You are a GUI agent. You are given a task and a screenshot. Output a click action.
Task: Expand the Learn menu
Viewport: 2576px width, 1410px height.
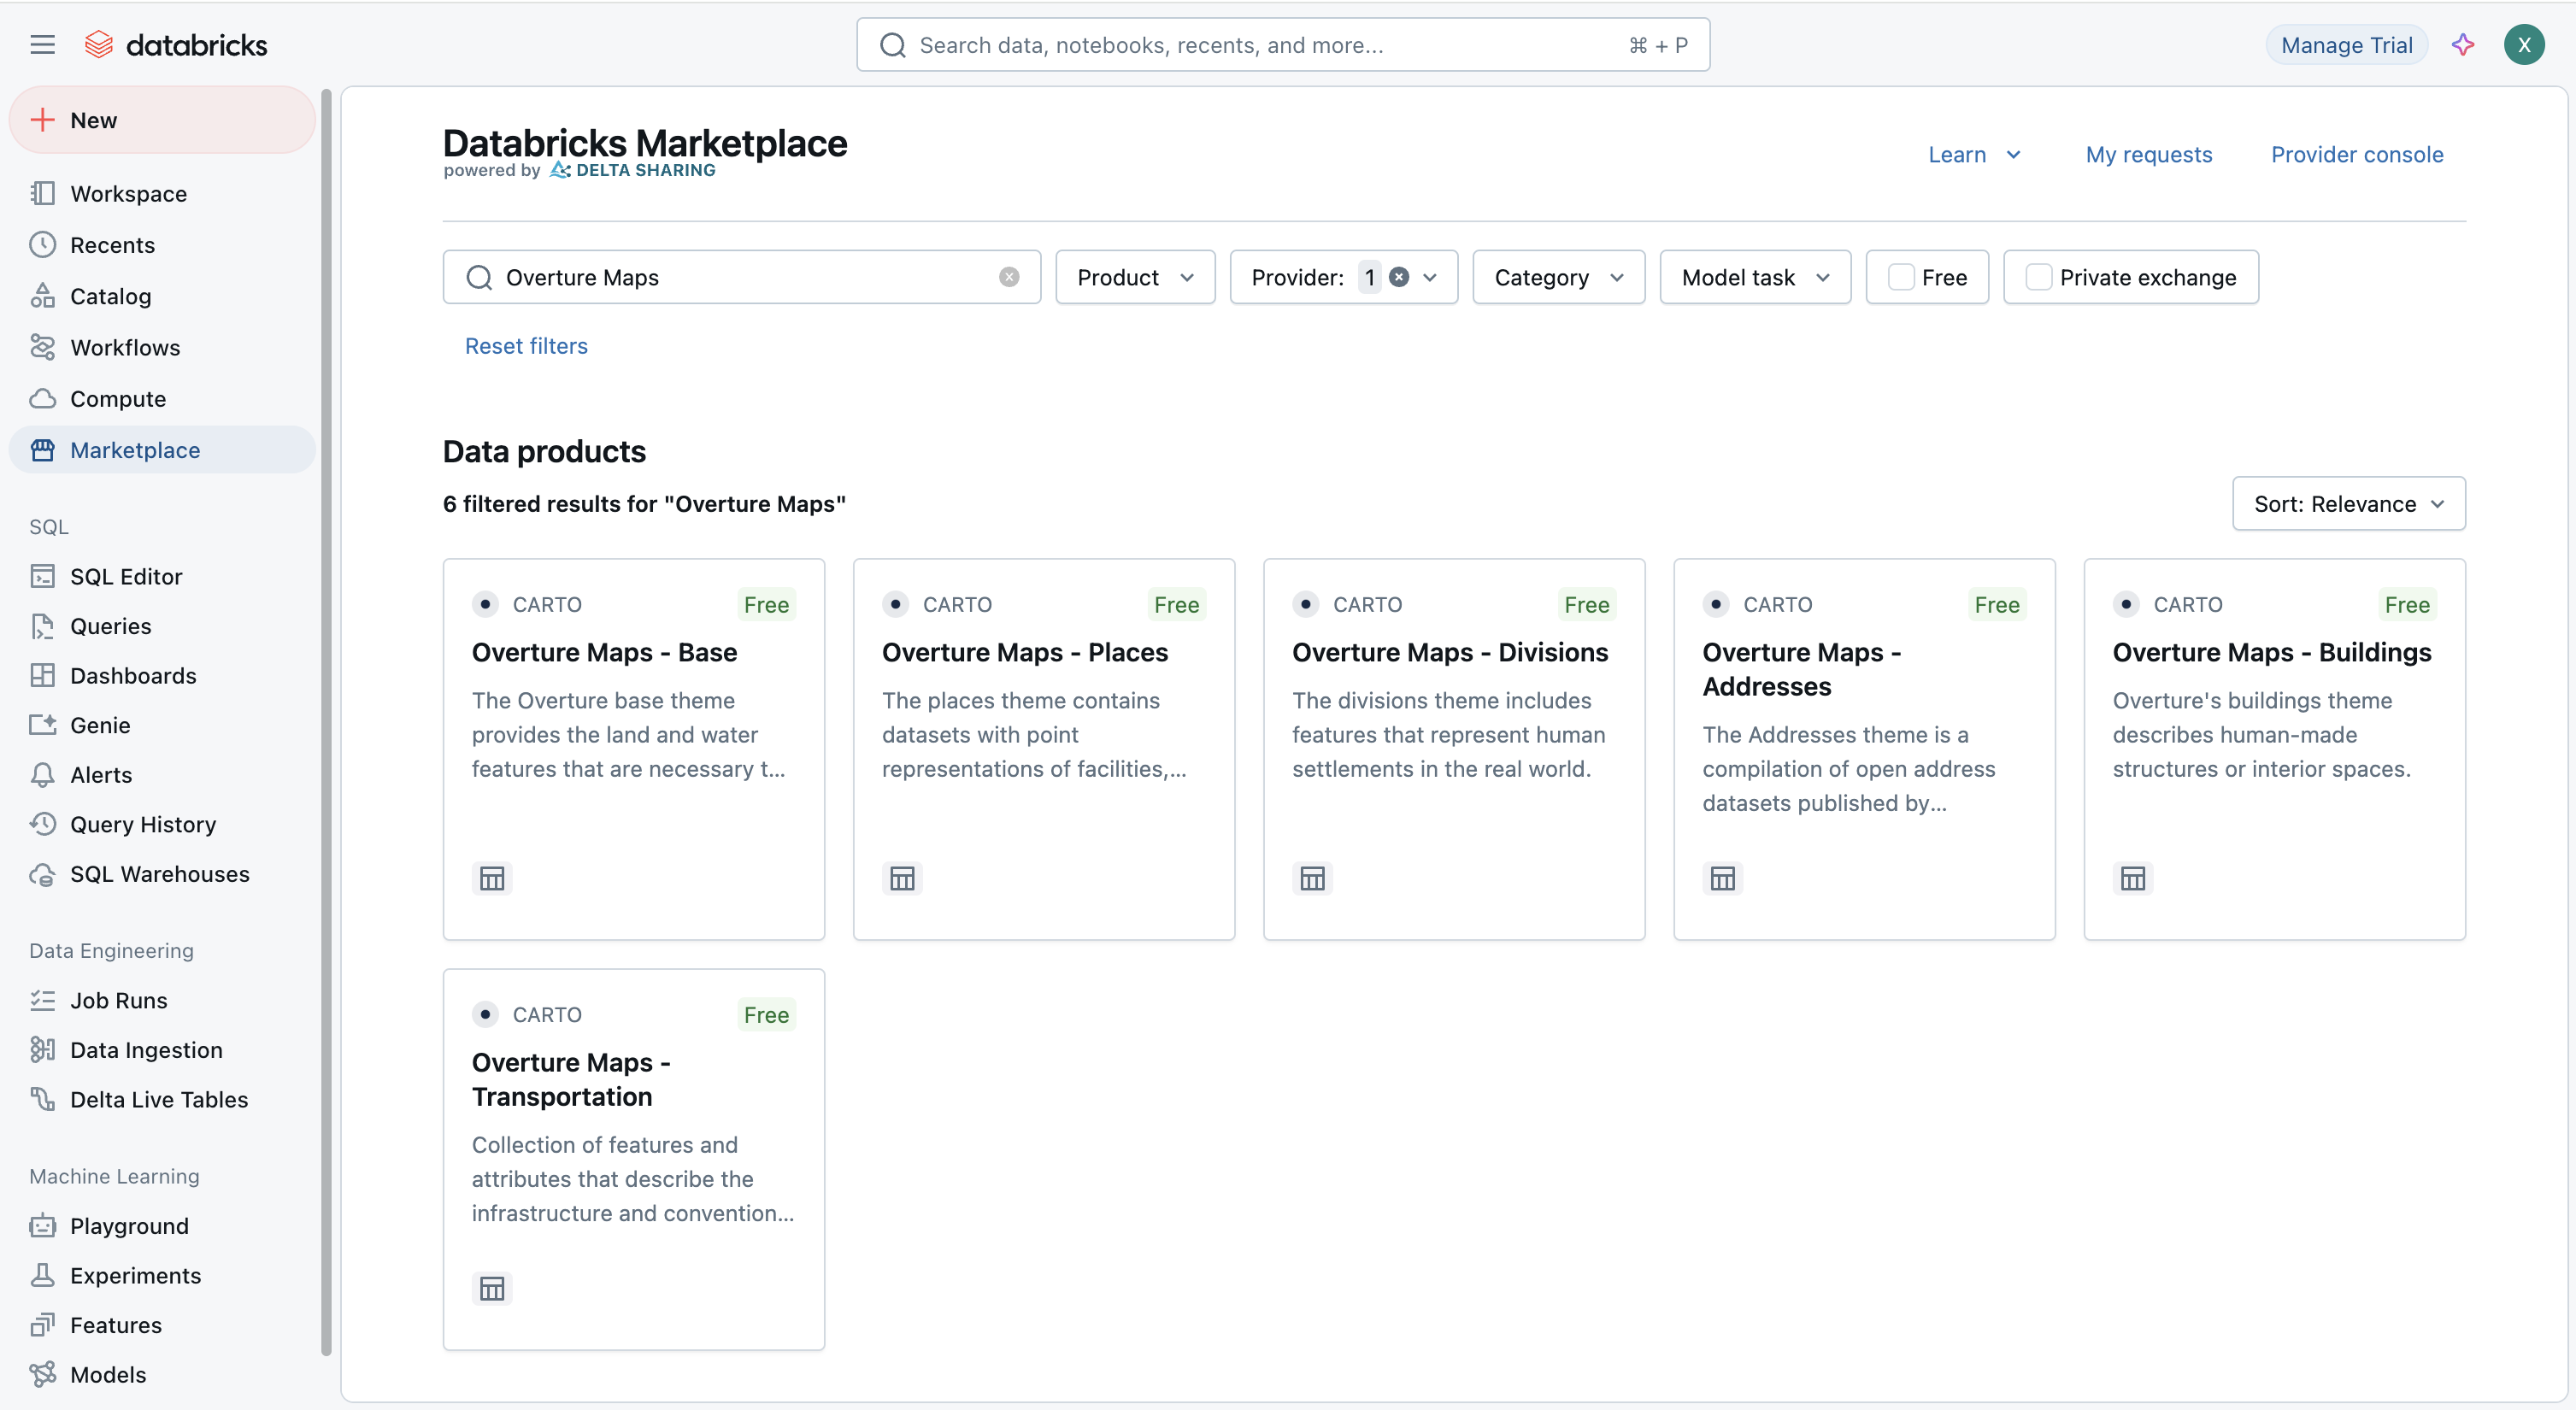click(x=1974, y=154)
